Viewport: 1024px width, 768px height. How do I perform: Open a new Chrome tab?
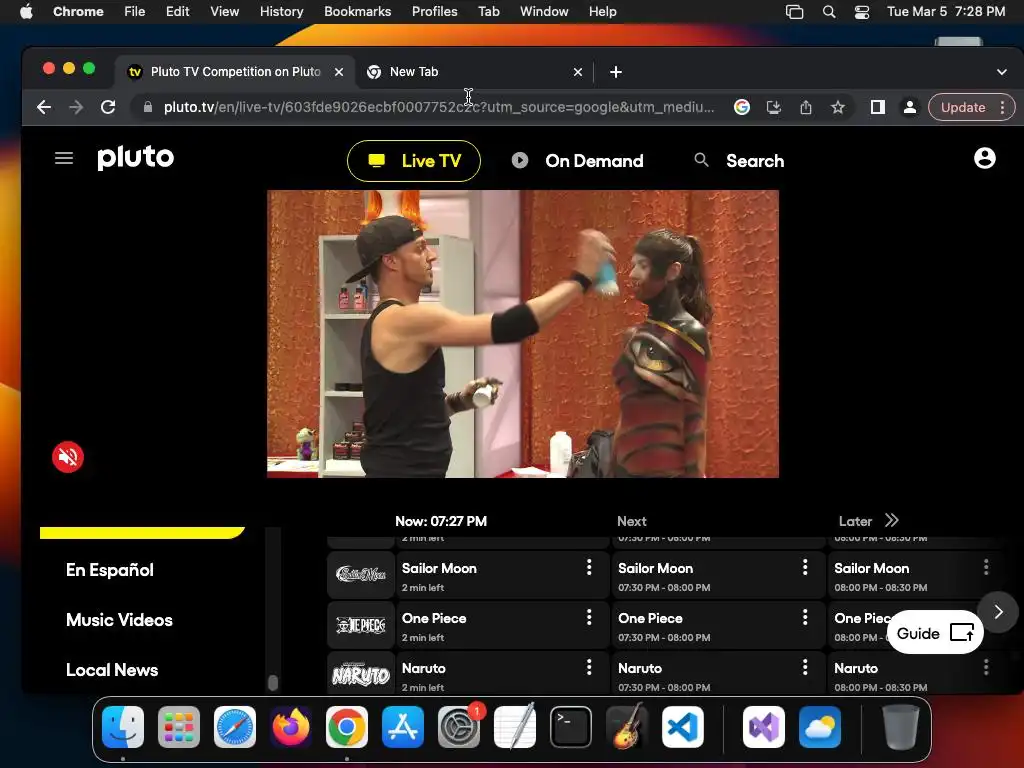point(615,72)
